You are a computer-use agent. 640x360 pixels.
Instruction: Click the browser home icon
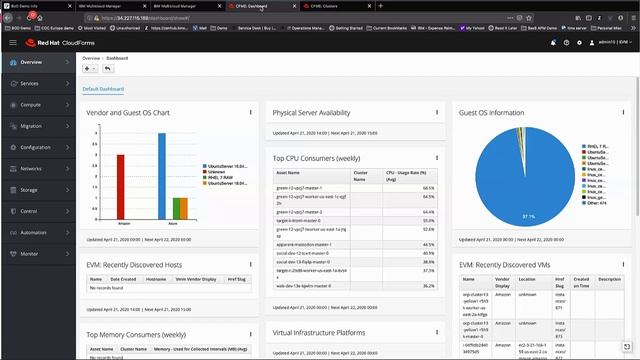(40, 18)
